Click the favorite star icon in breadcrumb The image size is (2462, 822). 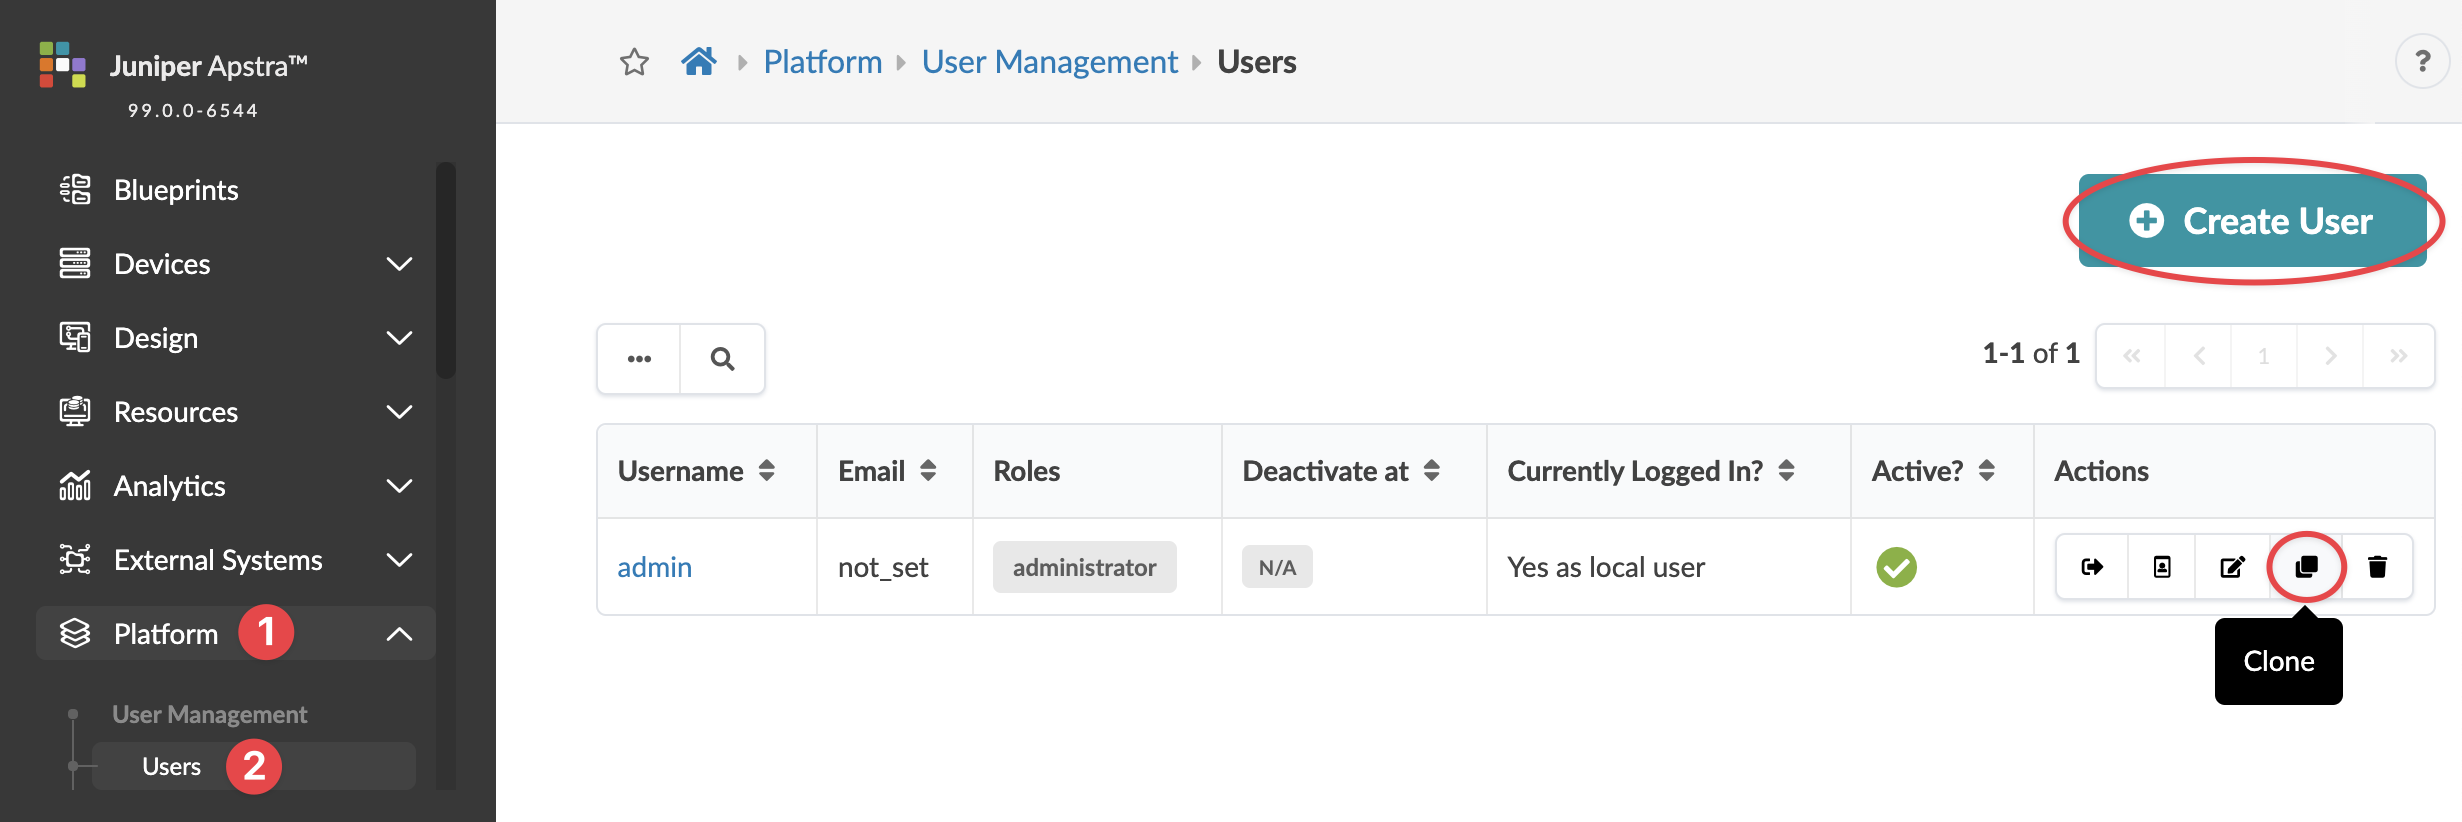pyautogui.click(x=634, y=62)
